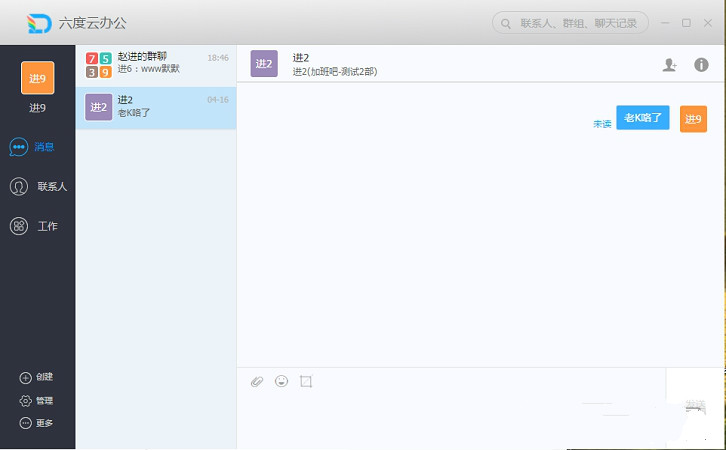
Task: Click the group chat avatar with numbers 7 5 3 9
Action: (99, 65)
